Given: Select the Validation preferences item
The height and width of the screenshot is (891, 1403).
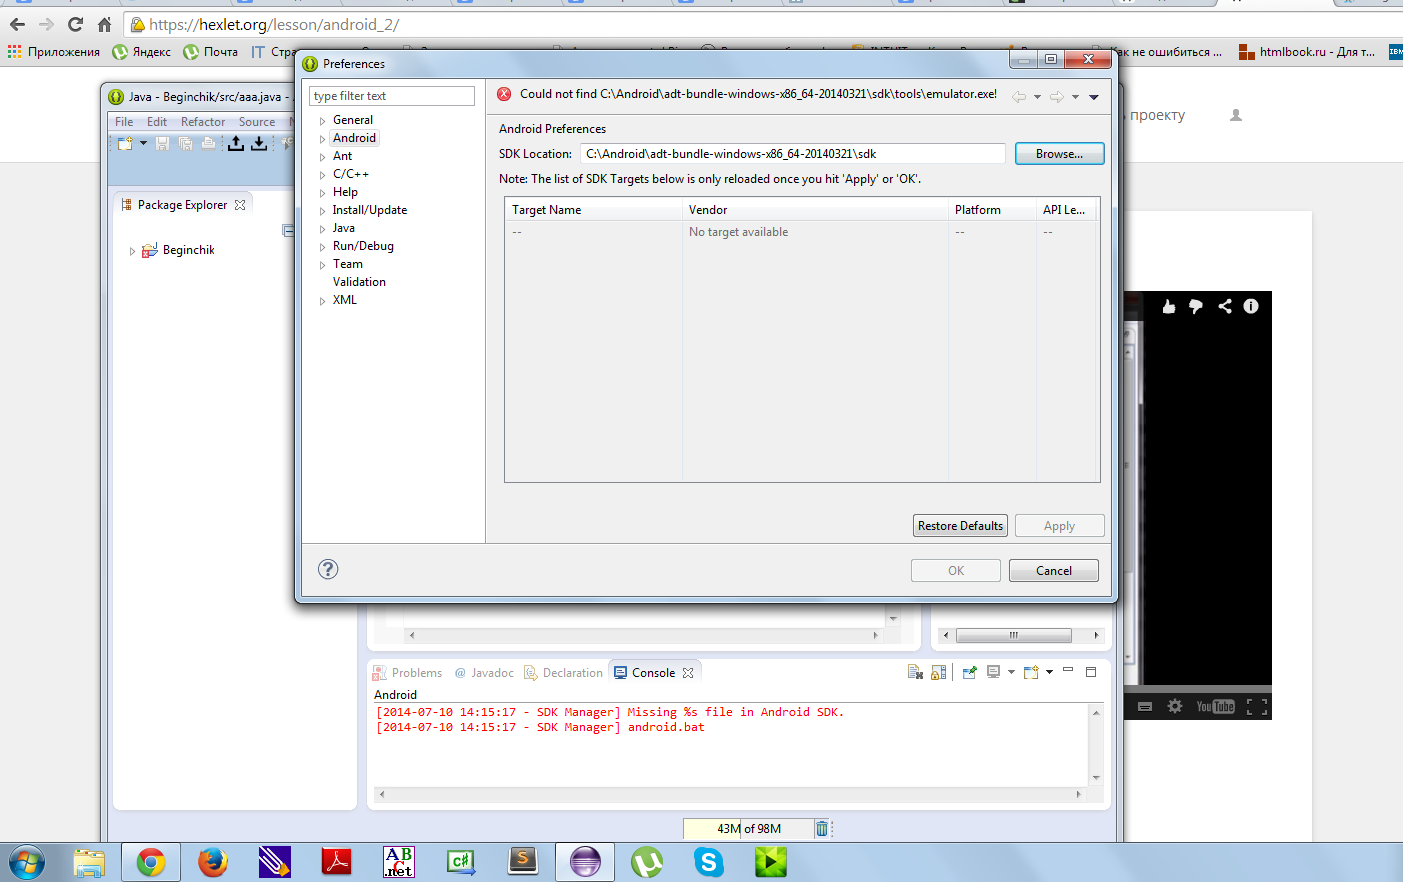Looking at the screenshot, I should pyautogui.click(x=359, y=282).
